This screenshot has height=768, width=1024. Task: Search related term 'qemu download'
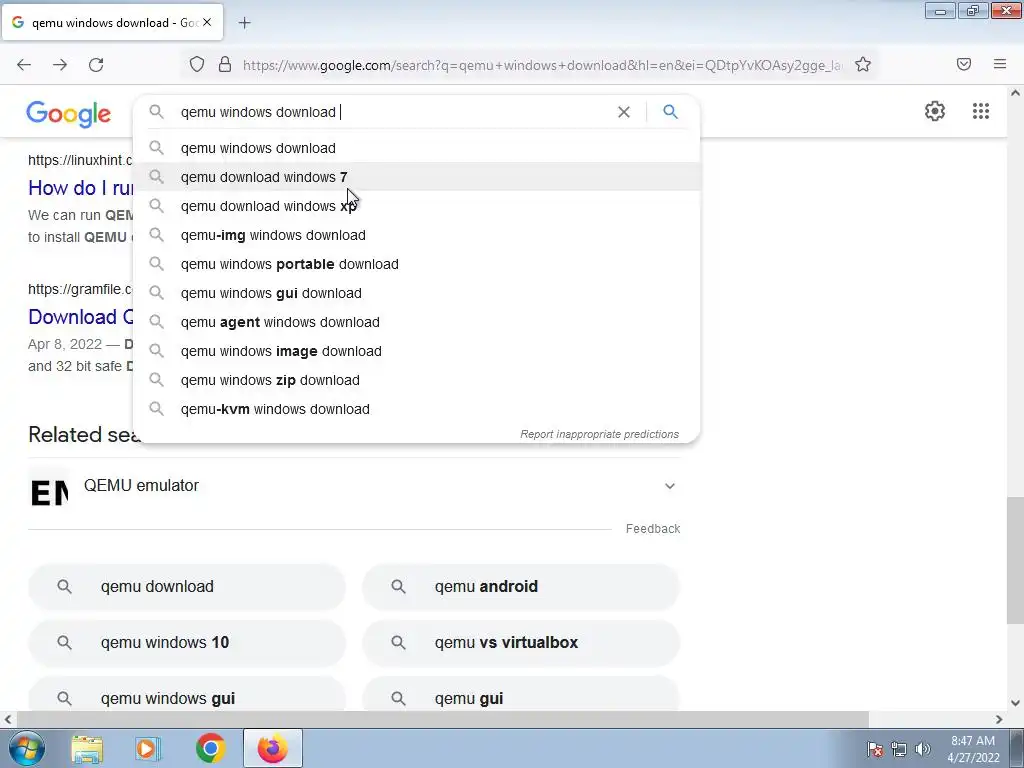tap(187, 586)
